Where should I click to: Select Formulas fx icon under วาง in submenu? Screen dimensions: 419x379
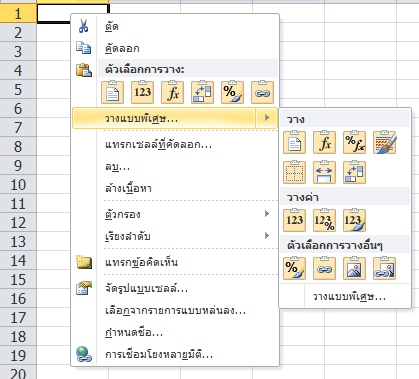(x=324, y=142)
